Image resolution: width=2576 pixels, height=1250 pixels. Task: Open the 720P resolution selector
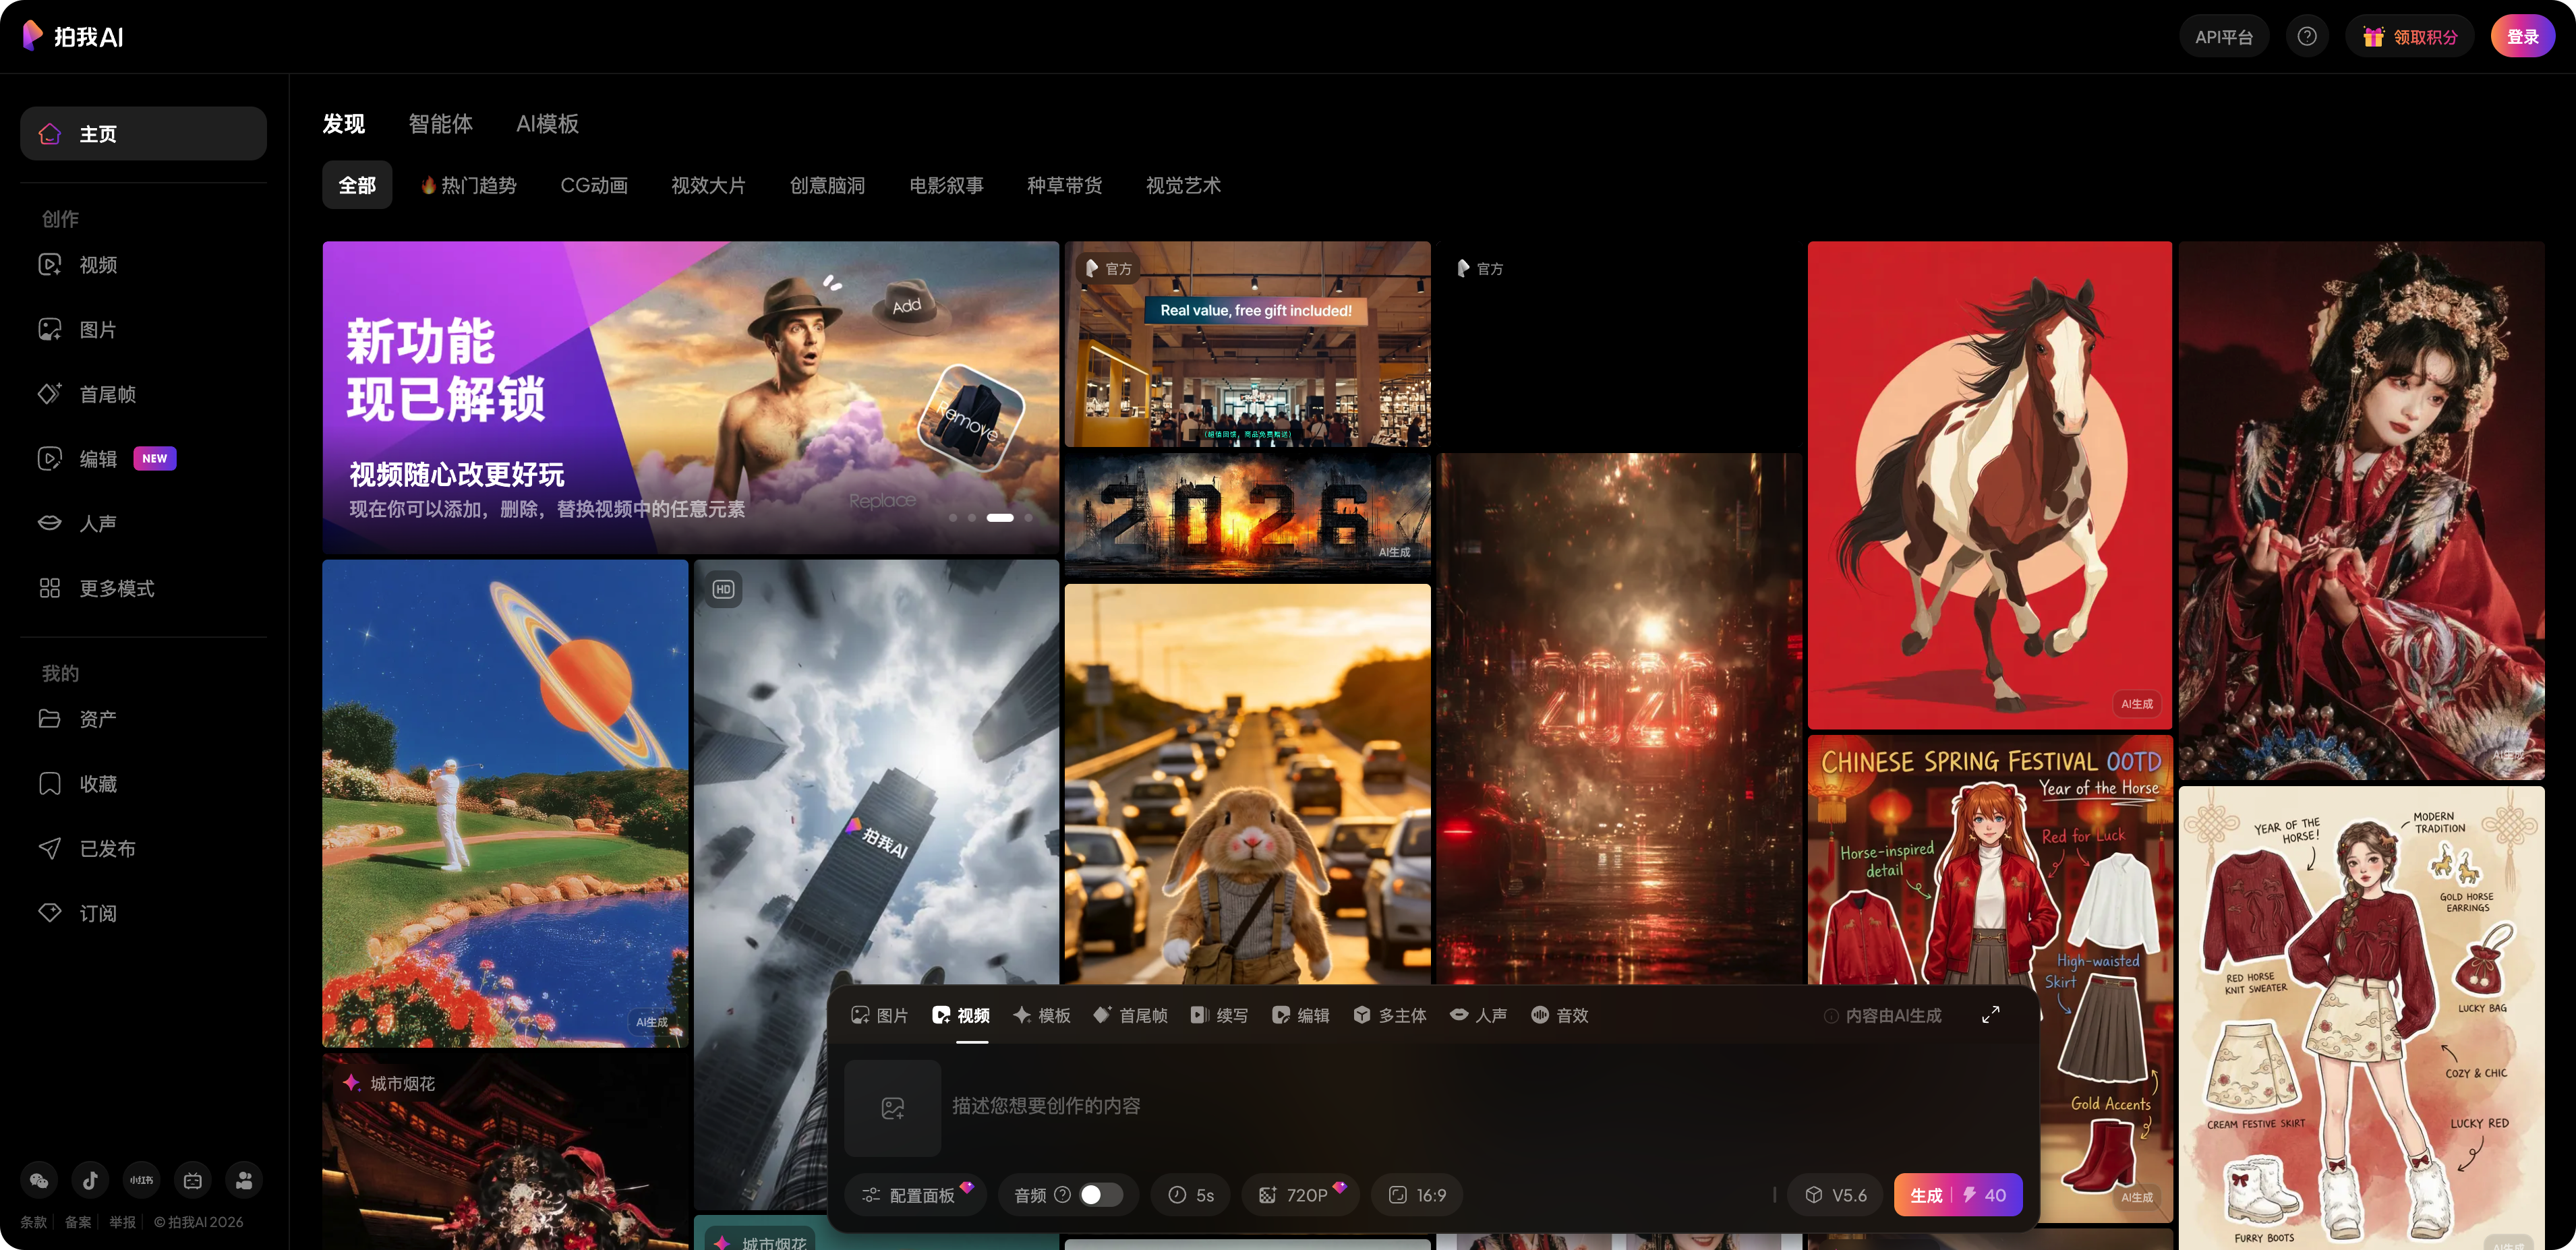tap(1300, 1195)
